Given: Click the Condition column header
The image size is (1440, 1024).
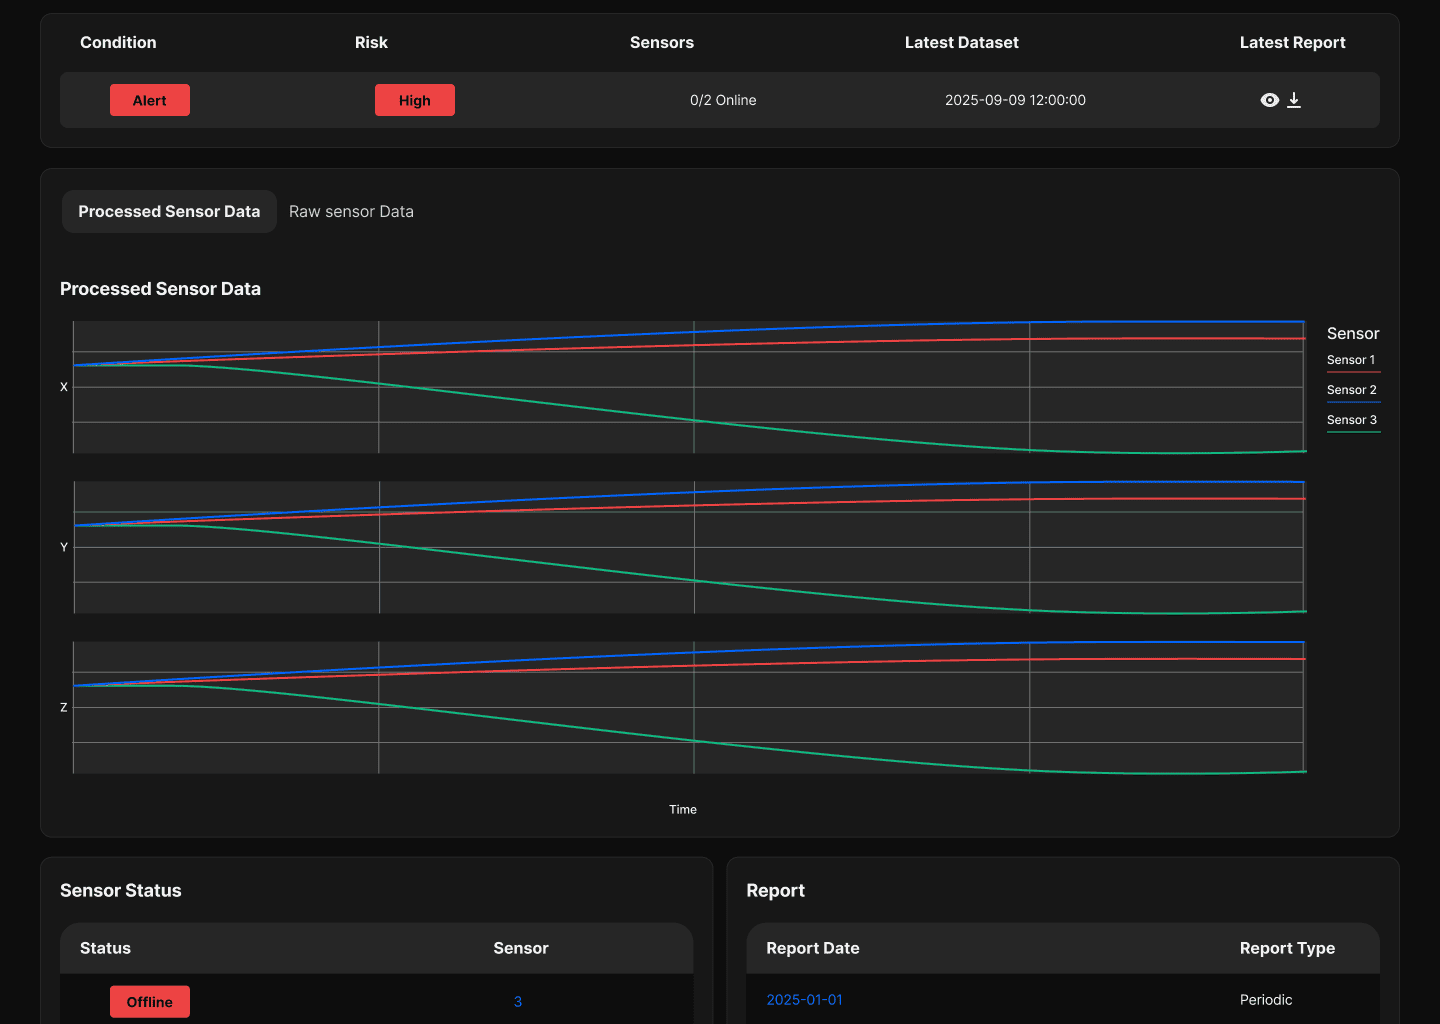Looking at the screenshot, I should [x=118, y=42].
